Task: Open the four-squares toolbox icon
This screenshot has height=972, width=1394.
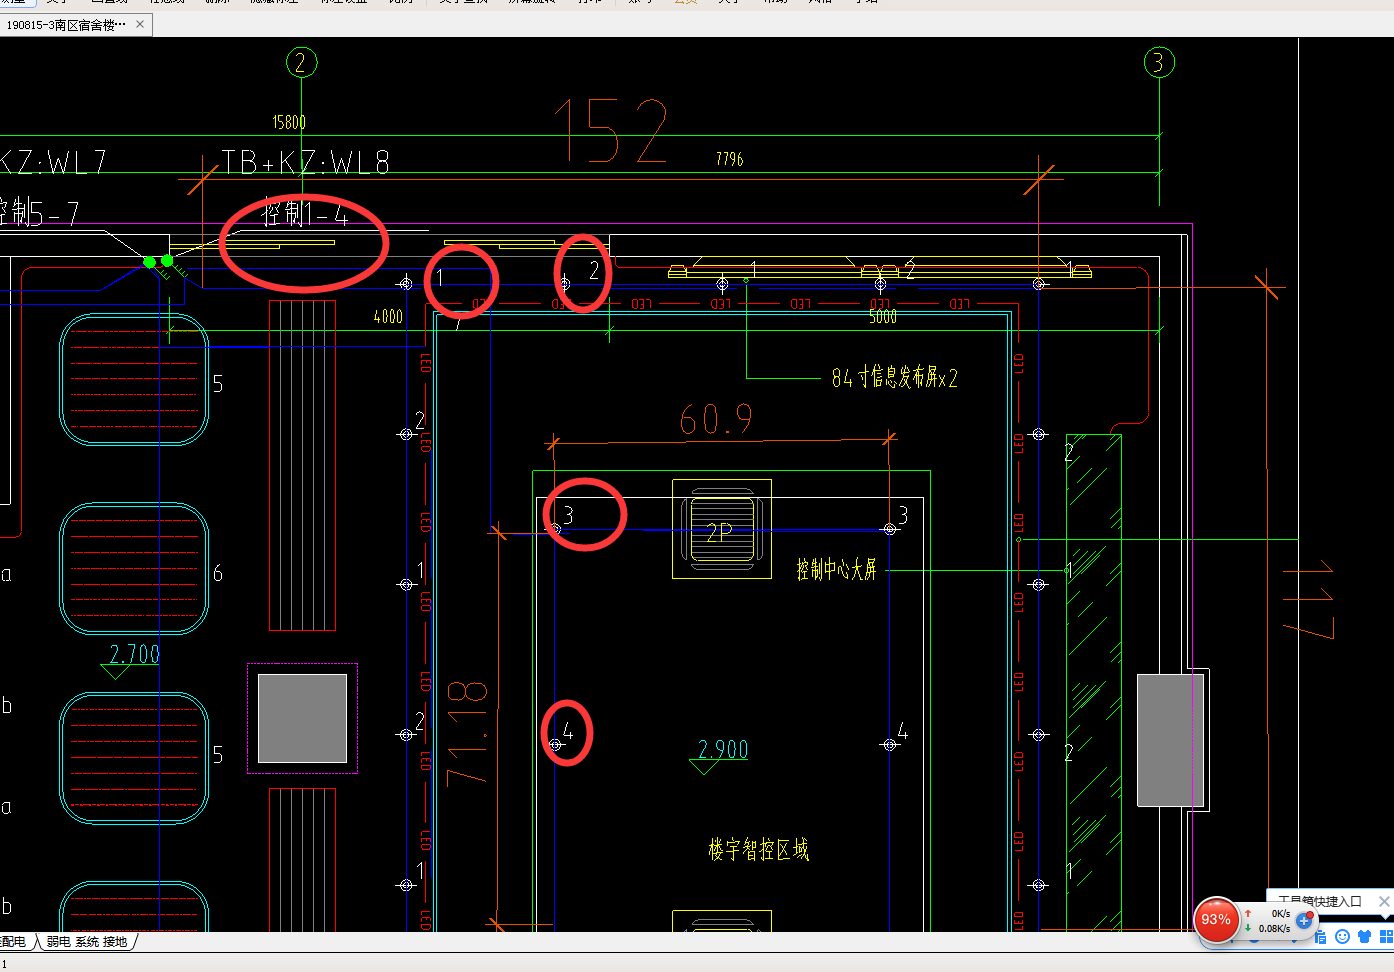Action: click(x=1386, y=937)
